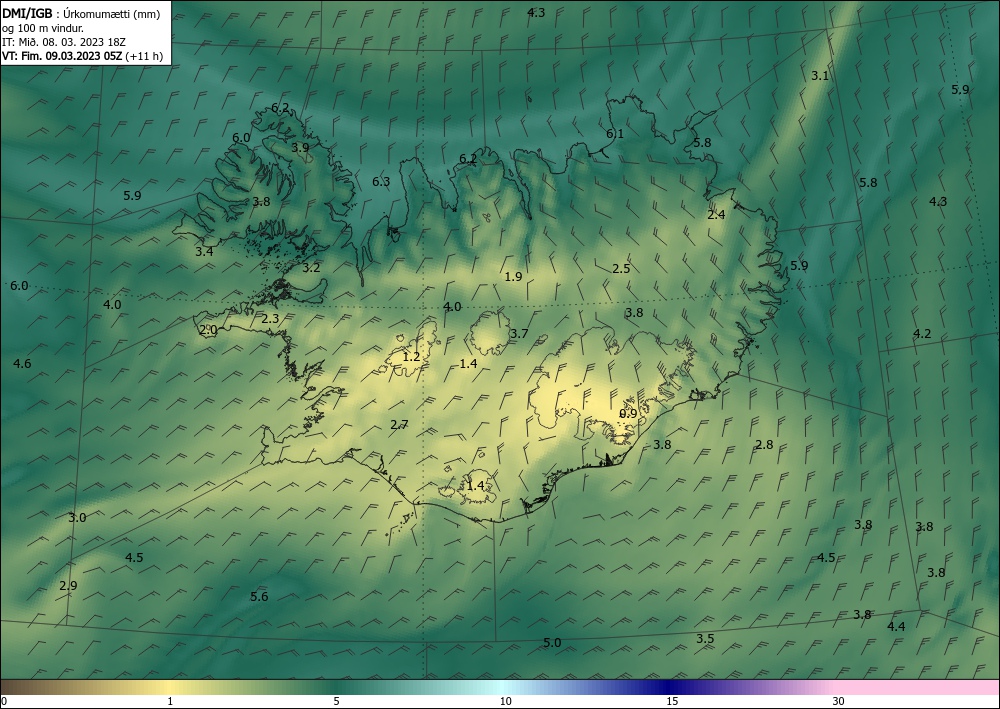Click the map value 3.0
The image size is (1000, 709).
(x=77, y=518)
